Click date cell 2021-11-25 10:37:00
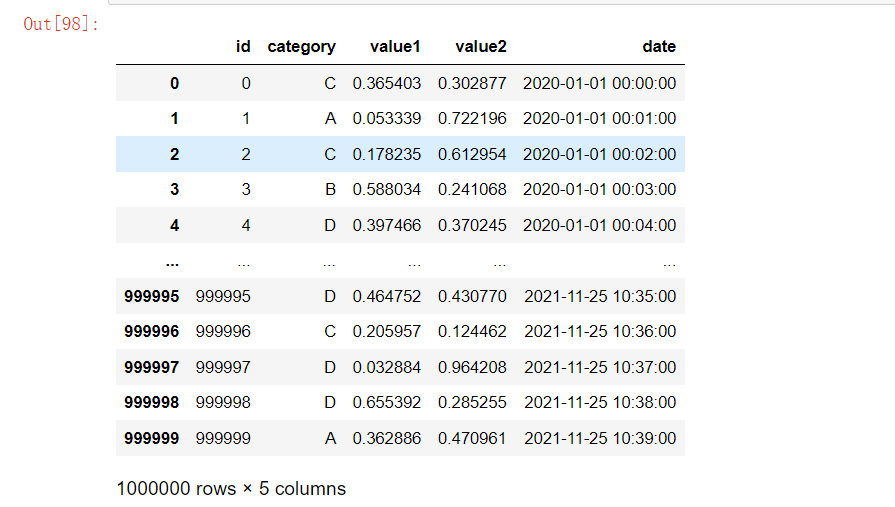The image size is (895, 507). point(600,367)
